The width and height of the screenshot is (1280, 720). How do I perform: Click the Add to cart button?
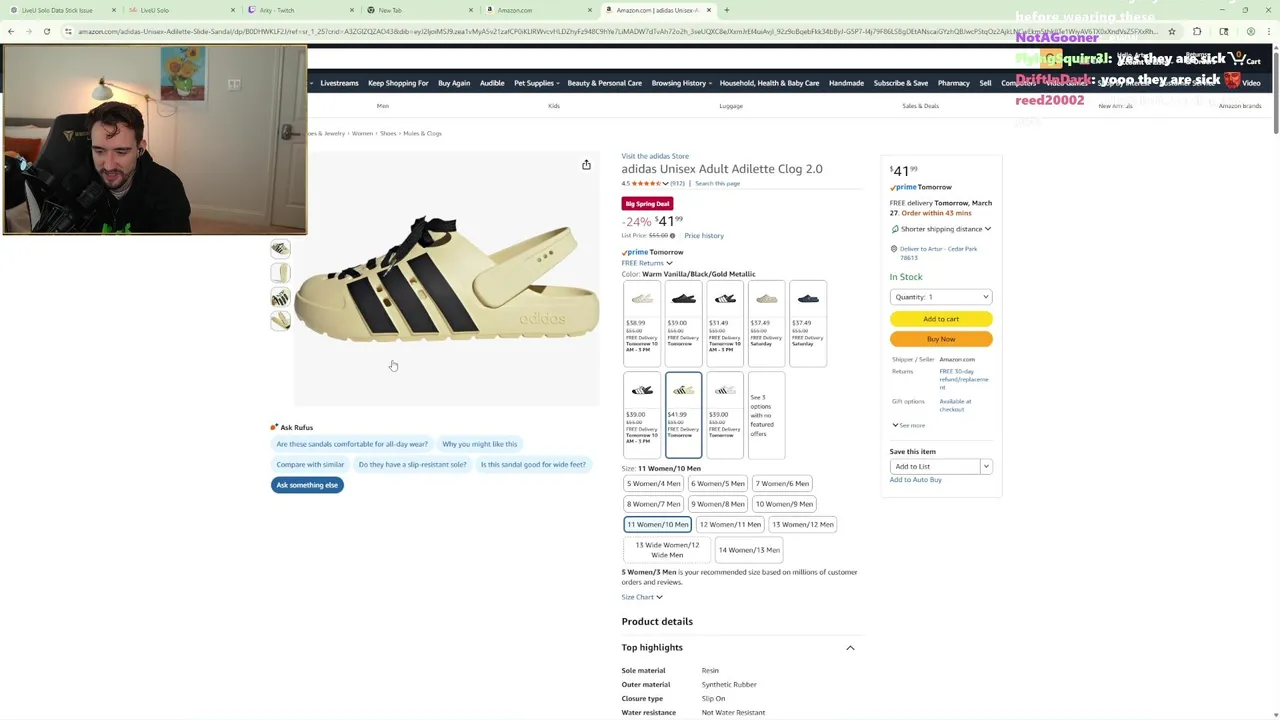[941, 319]
